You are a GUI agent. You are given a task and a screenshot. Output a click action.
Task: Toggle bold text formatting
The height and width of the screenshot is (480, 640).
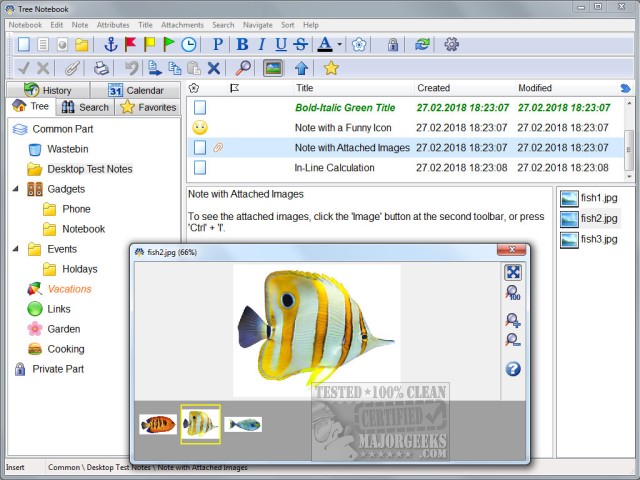242,45
